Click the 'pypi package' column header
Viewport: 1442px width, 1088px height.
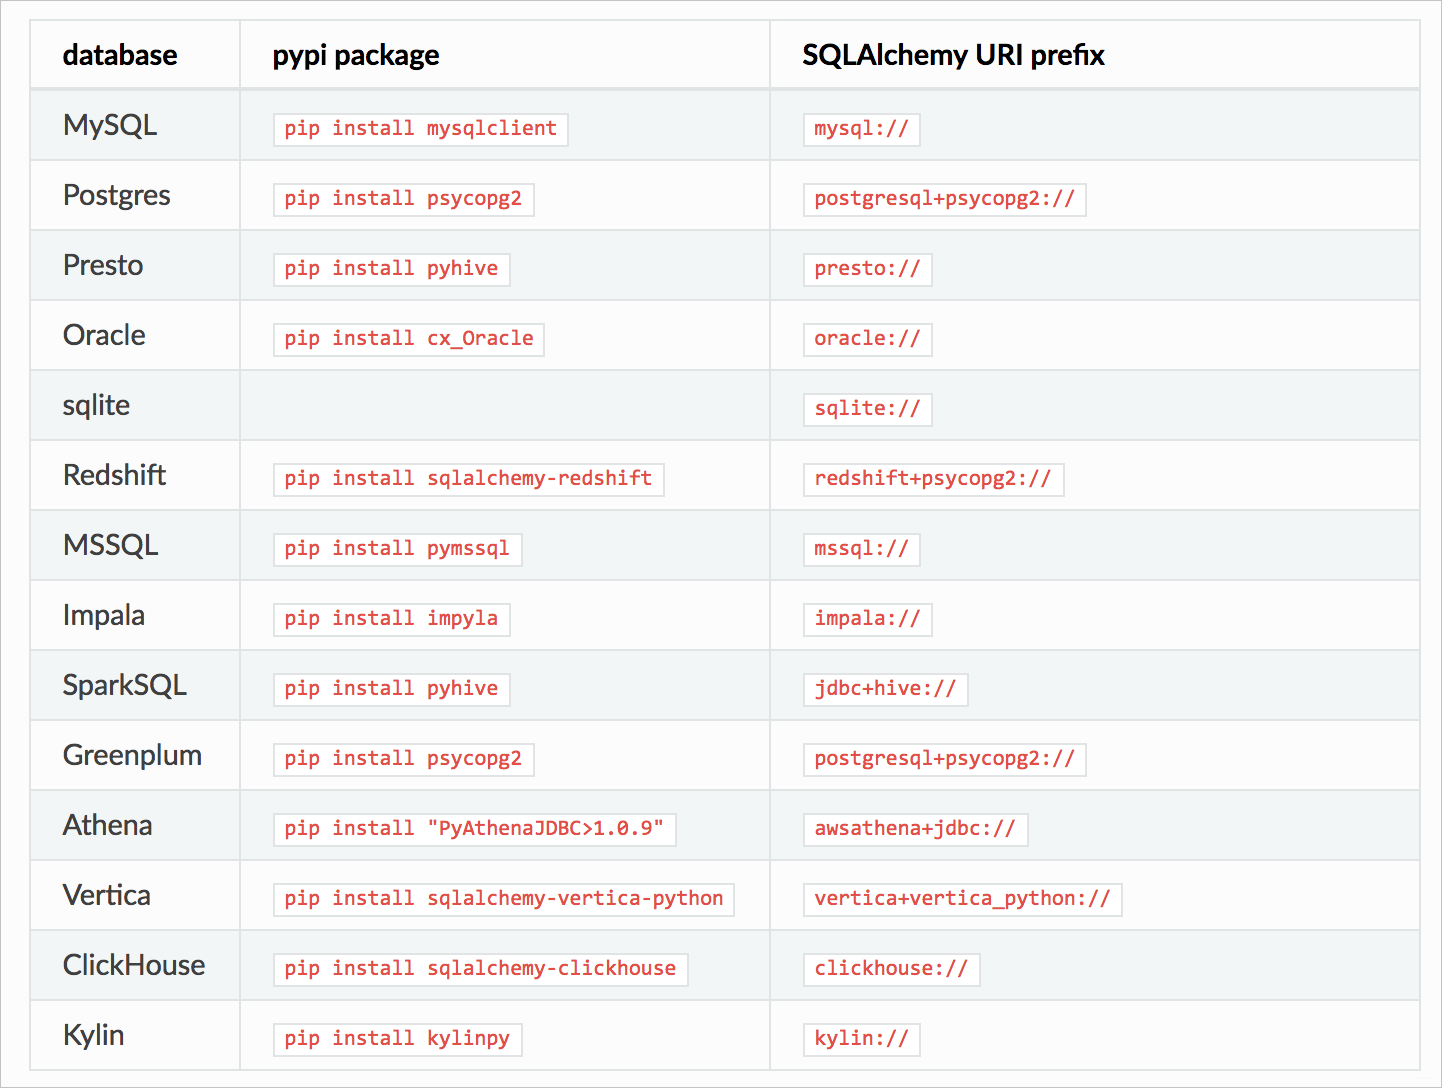point(356,55)
